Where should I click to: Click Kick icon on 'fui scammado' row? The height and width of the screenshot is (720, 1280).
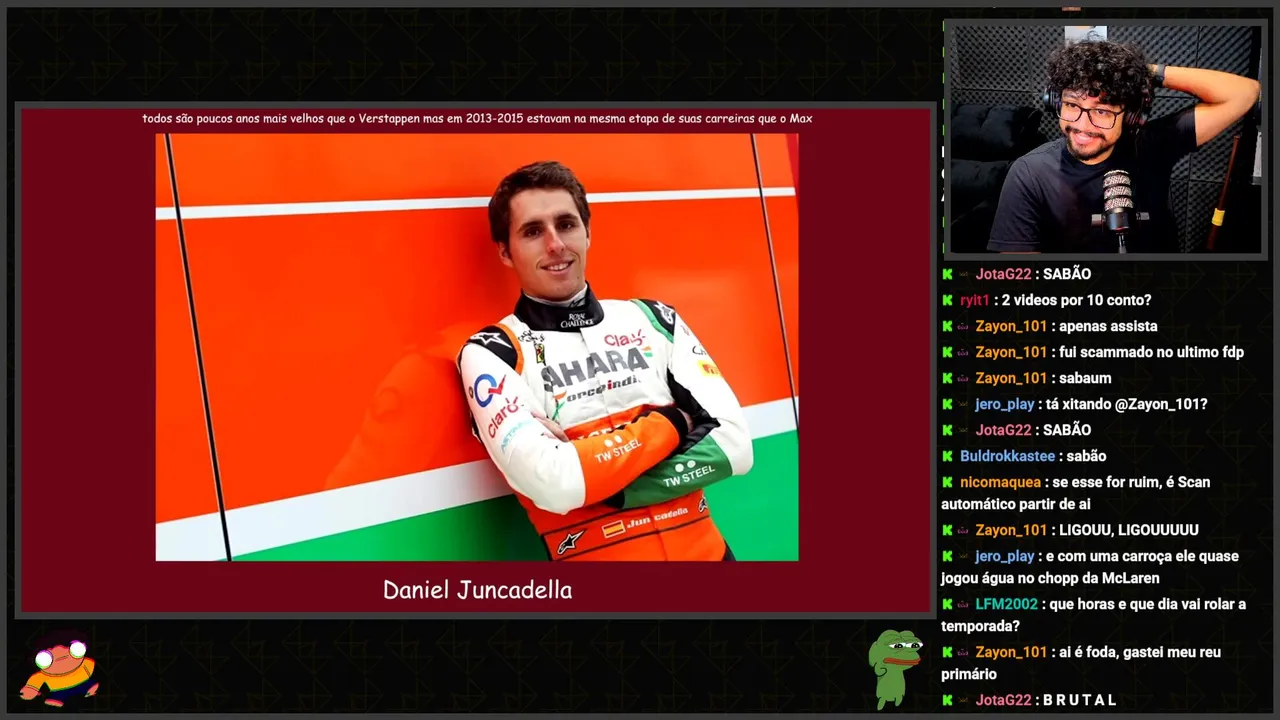click(x=947, y=352)
